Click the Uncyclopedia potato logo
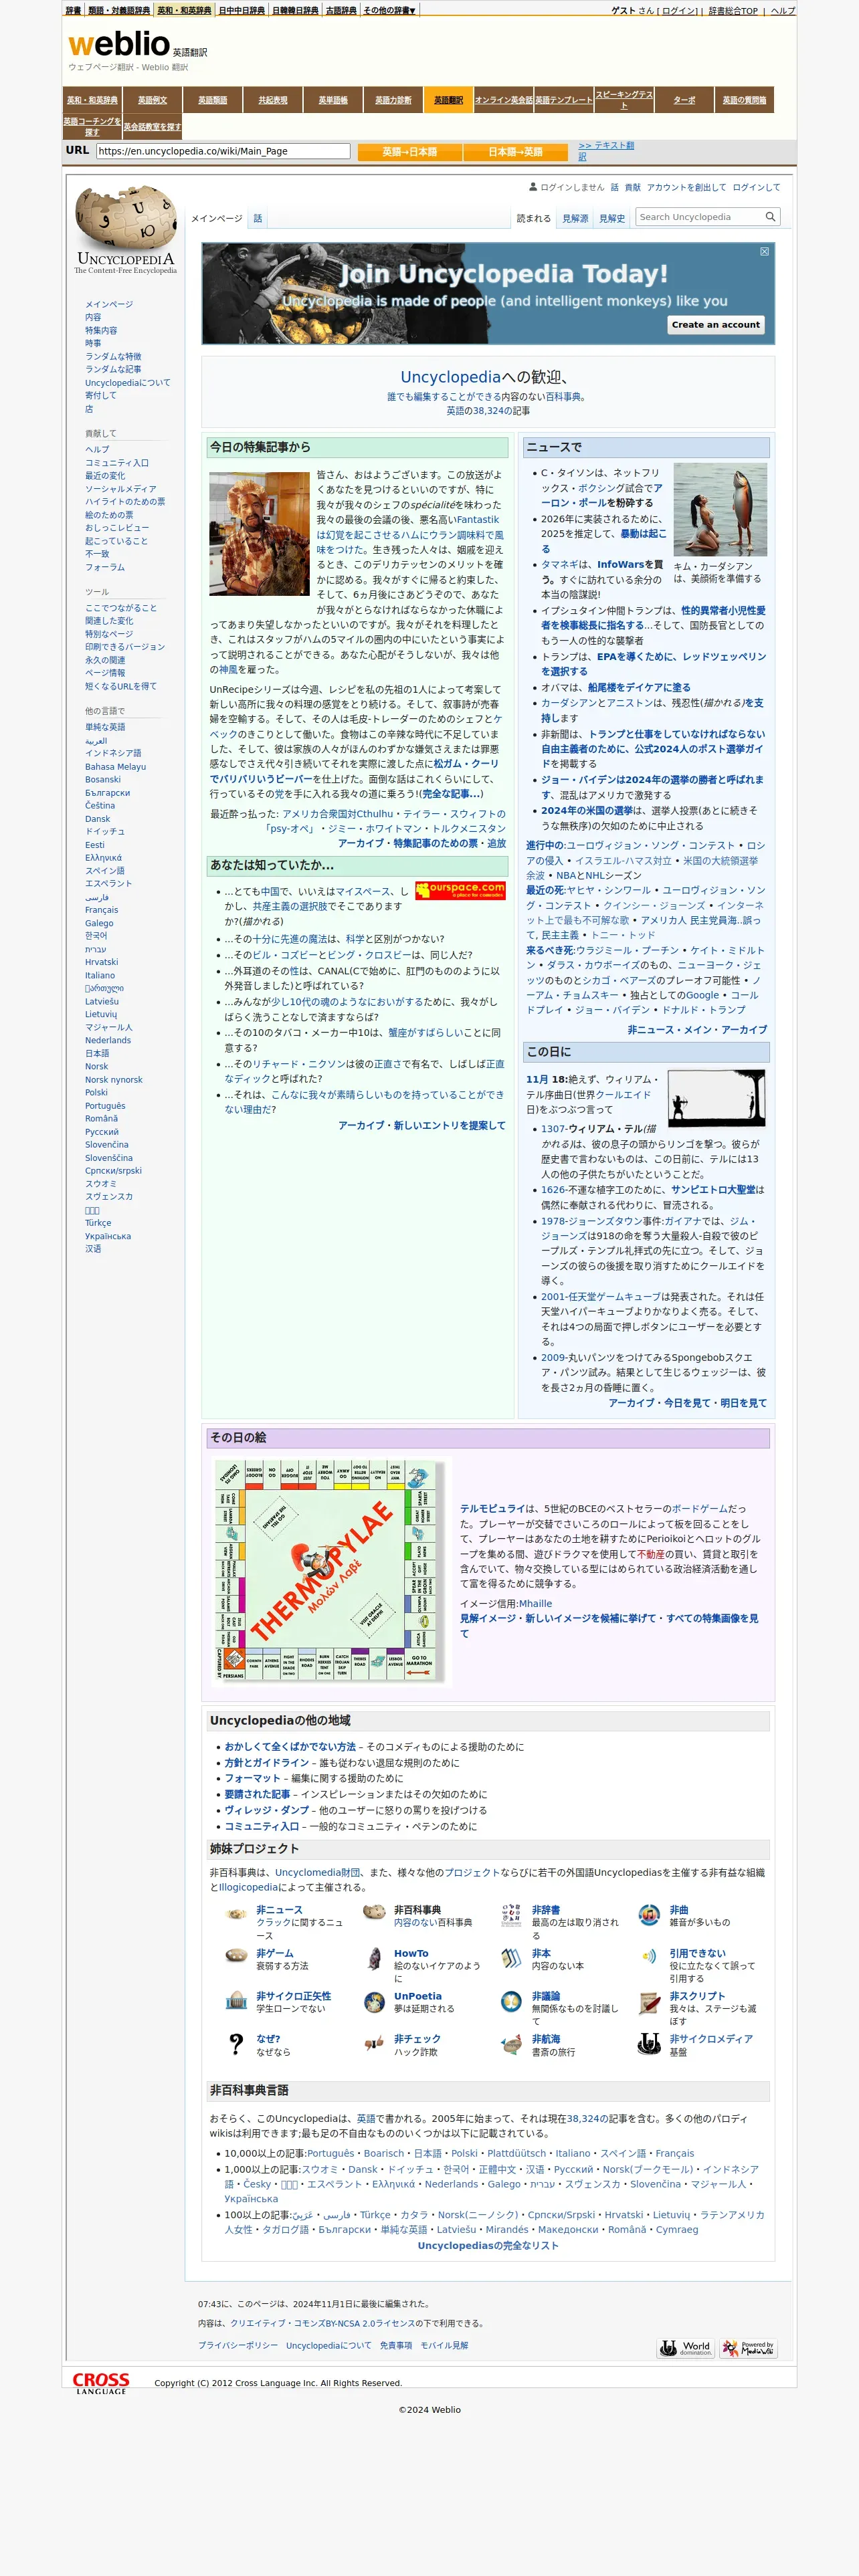The height and width of the screenshot is (2576, 859). click(125, 230)
